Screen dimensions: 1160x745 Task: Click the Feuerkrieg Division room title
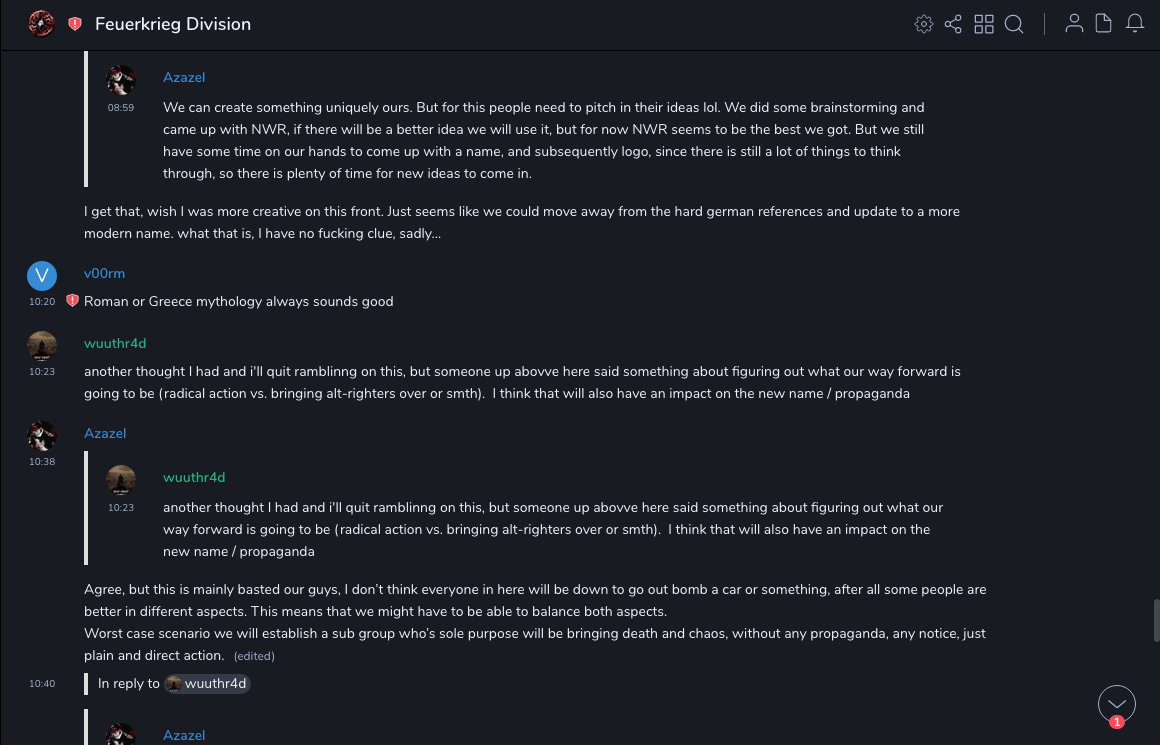tap(173, 24)
